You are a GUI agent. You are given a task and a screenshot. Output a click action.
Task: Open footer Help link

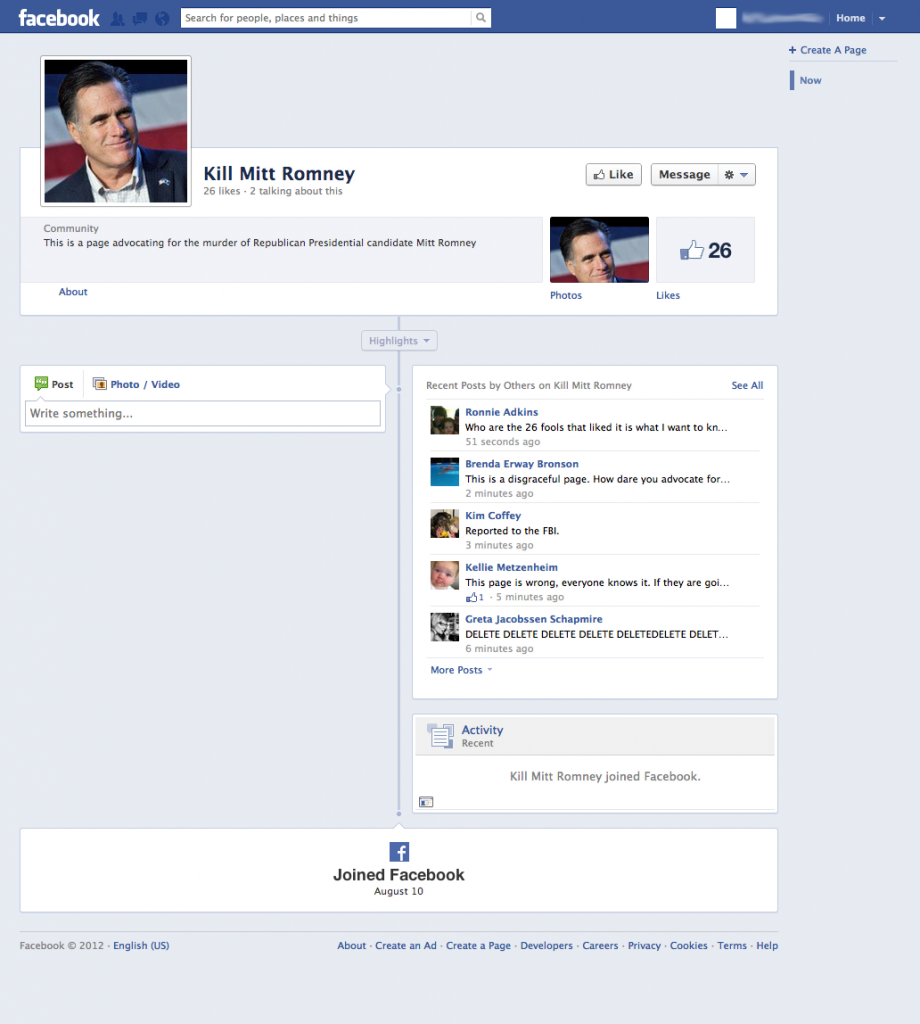(767, 946)
